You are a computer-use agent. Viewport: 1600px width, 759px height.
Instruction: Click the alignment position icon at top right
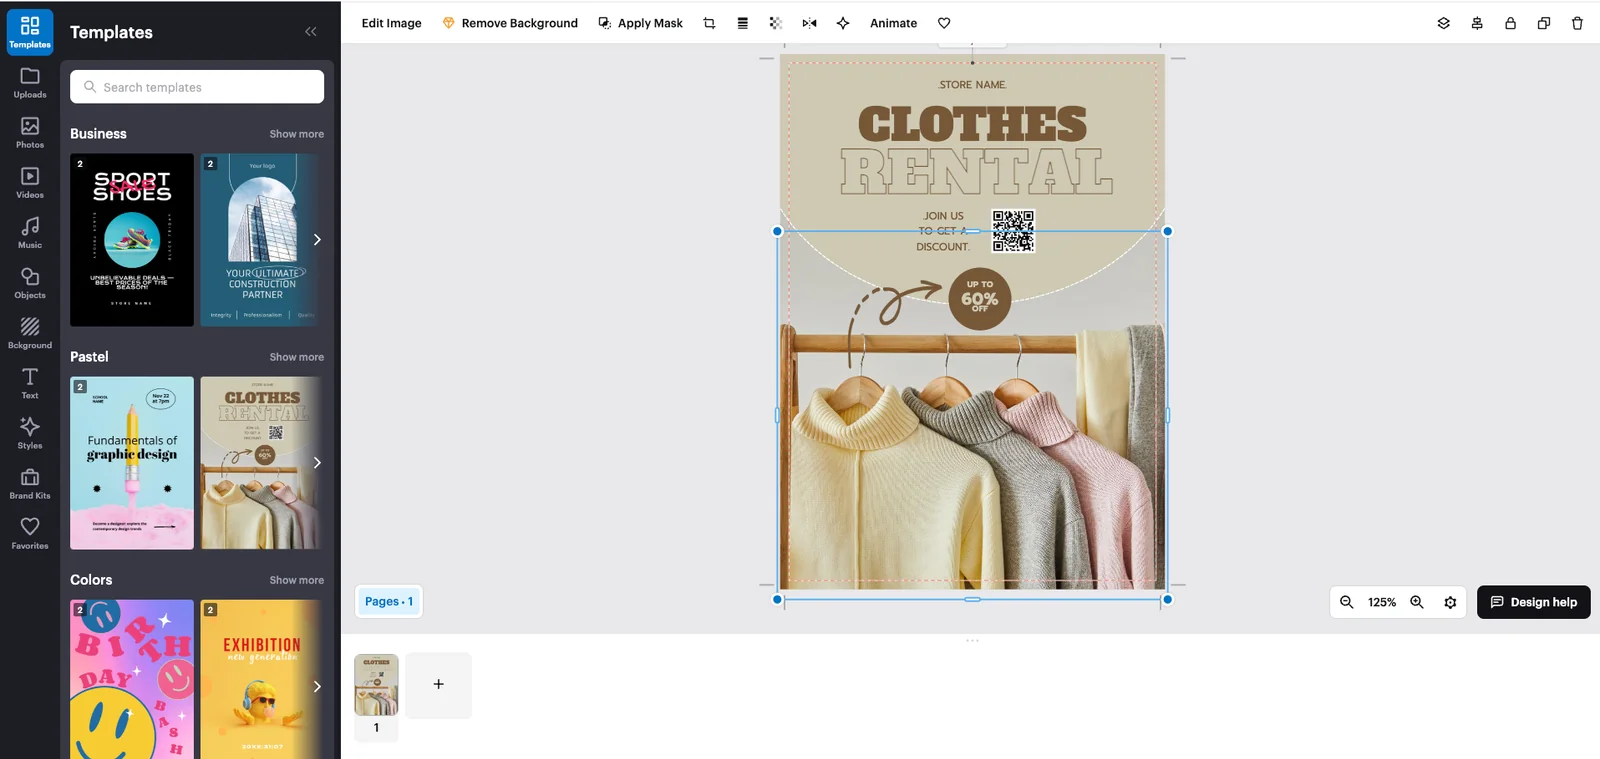click(x=1477, y=23)
